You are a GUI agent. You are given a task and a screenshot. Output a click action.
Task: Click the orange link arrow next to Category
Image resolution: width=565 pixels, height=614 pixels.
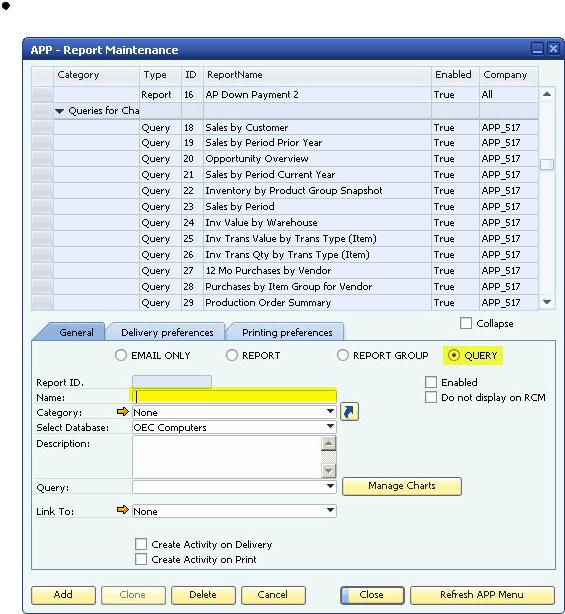coord(123,412)
